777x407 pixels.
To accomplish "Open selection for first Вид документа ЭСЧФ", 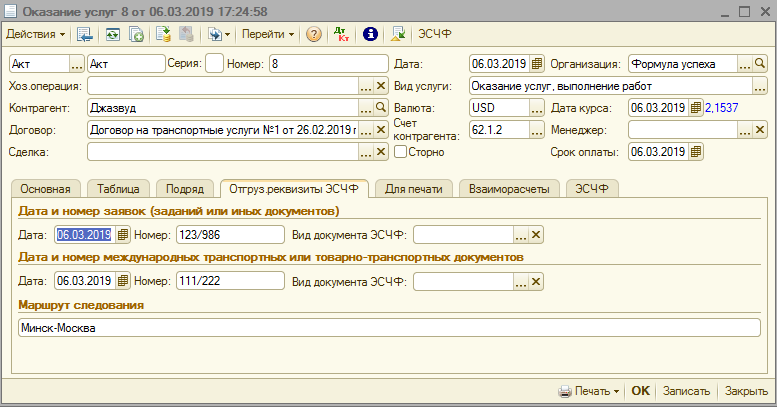I will click(x=521, y=234).
